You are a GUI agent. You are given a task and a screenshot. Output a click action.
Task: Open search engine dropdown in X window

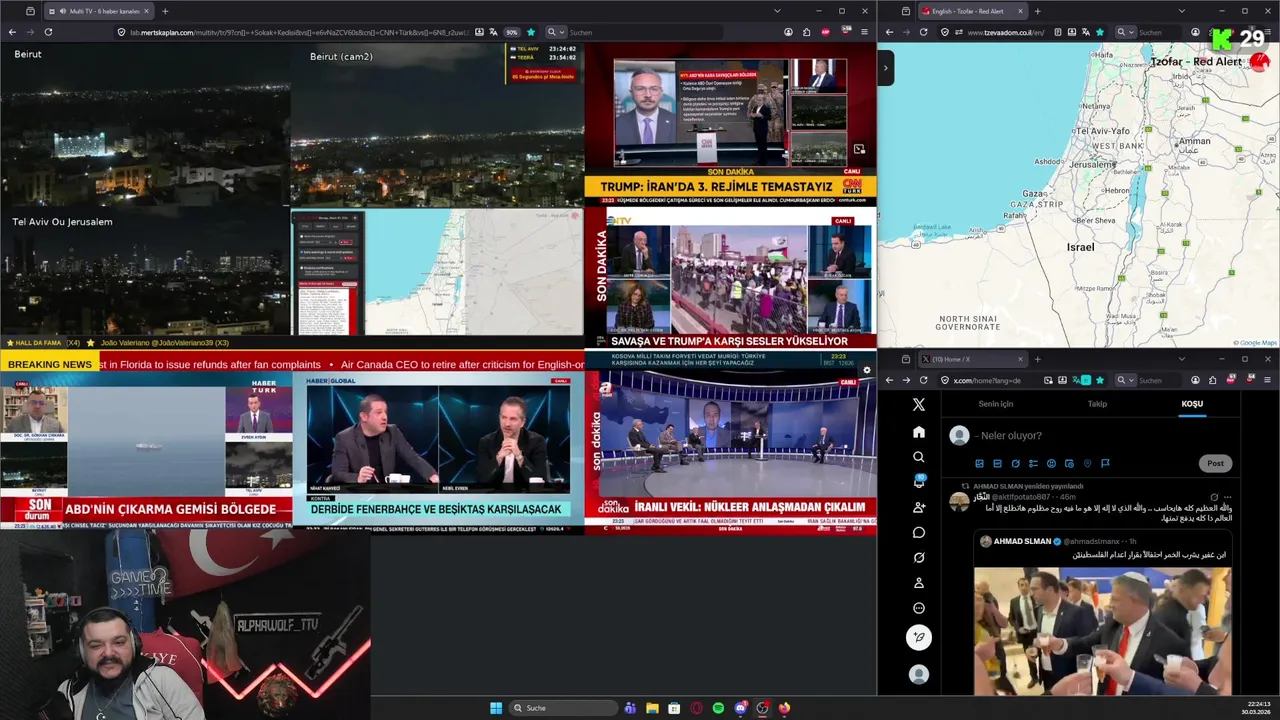(x=1125, y=380)
